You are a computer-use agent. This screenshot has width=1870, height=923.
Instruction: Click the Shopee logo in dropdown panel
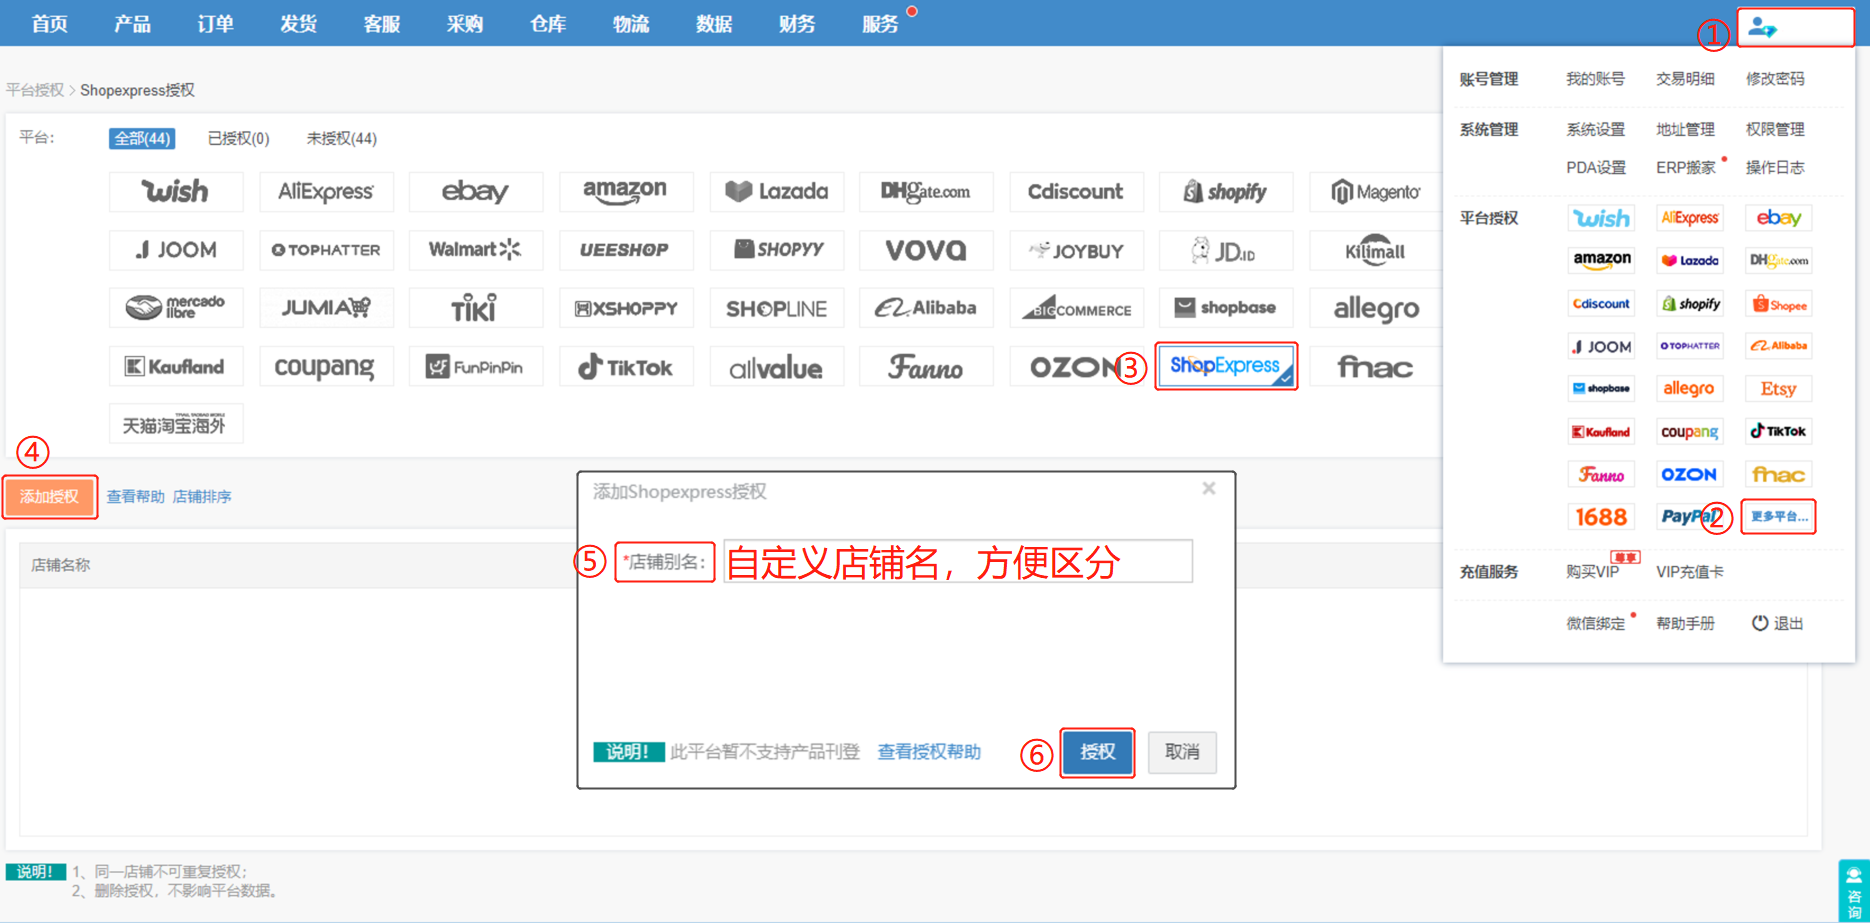tap(1778, 304)
